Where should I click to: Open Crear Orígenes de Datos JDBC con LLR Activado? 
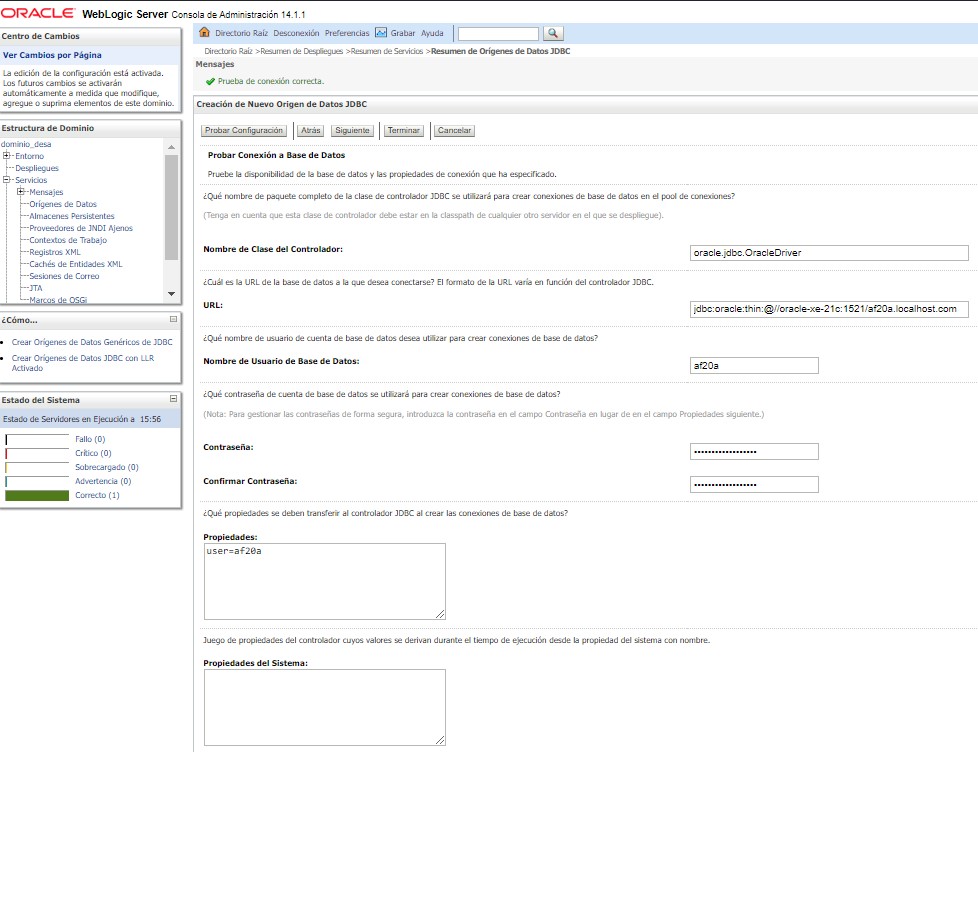pos(83,363)
